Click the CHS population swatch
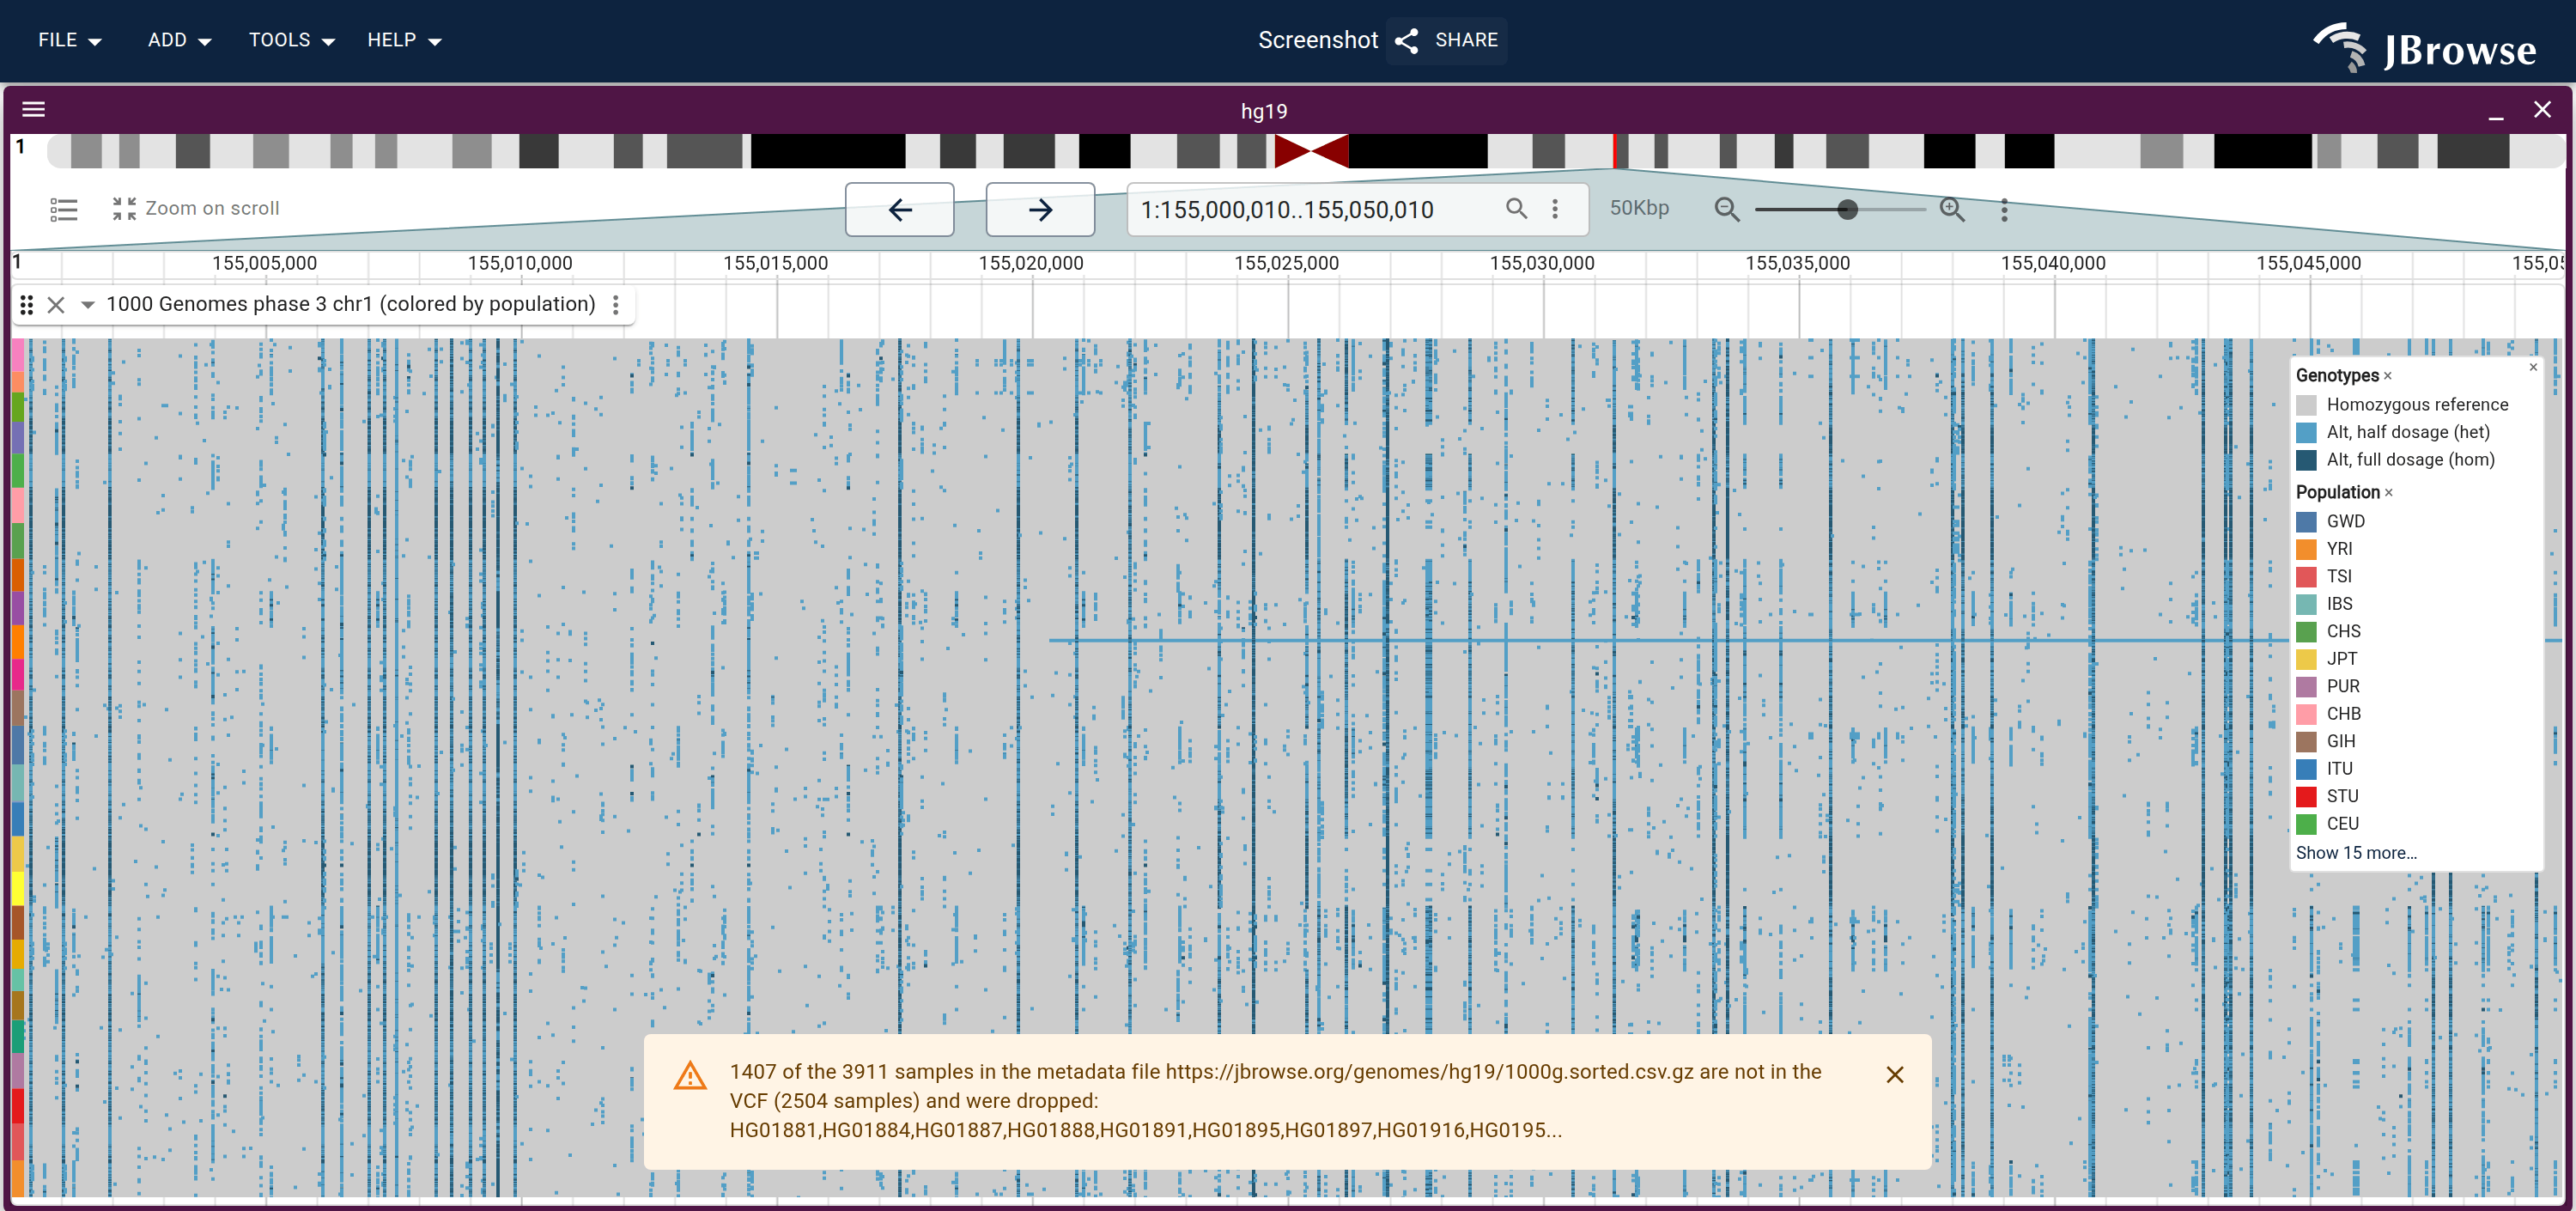Viewport: 2576px width, 1211px height. [2307, 632]
